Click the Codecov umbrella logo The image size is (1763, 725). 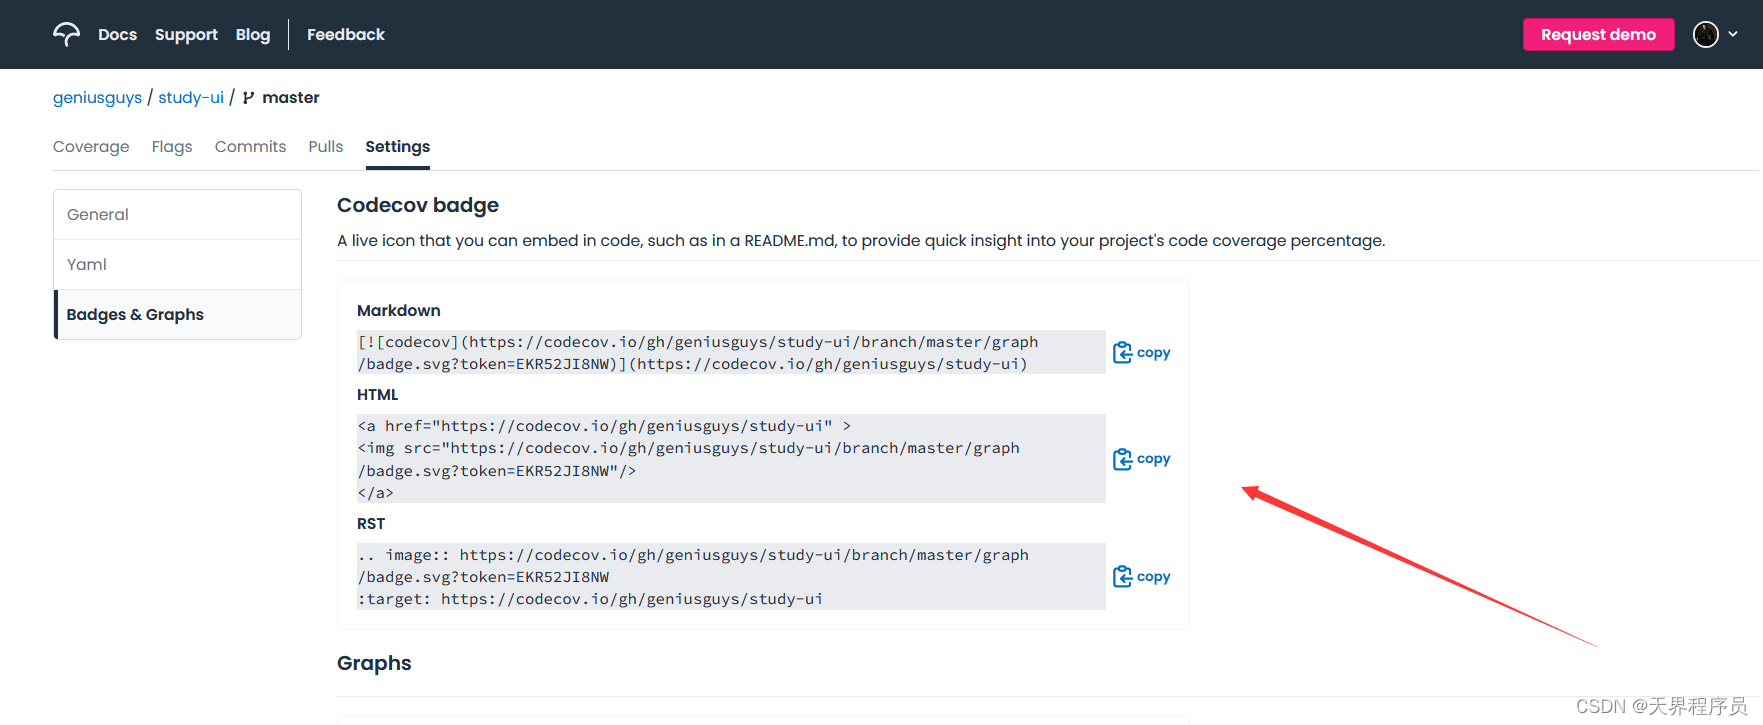(66, 34)
